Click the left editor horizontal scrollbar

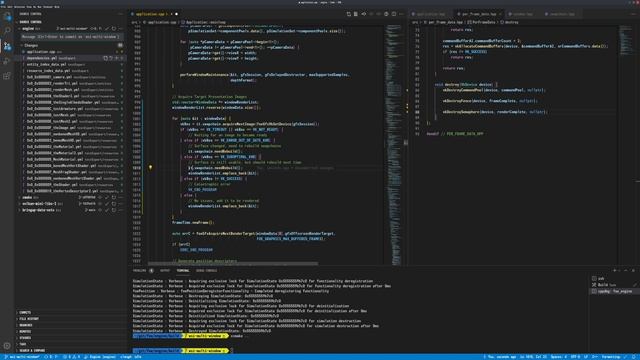pyautogui.click(x=233, y=264)
